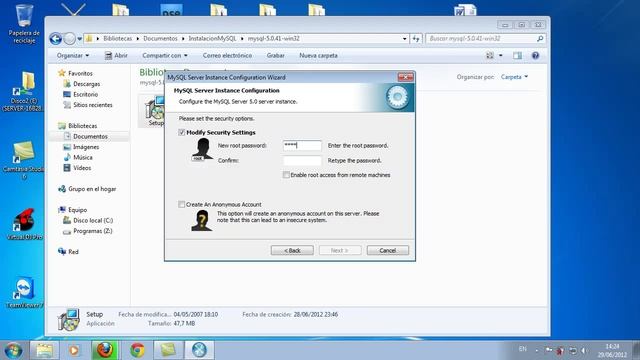Click the root user silhouette icon
This screenshot has height=360, width=640.
203,150
